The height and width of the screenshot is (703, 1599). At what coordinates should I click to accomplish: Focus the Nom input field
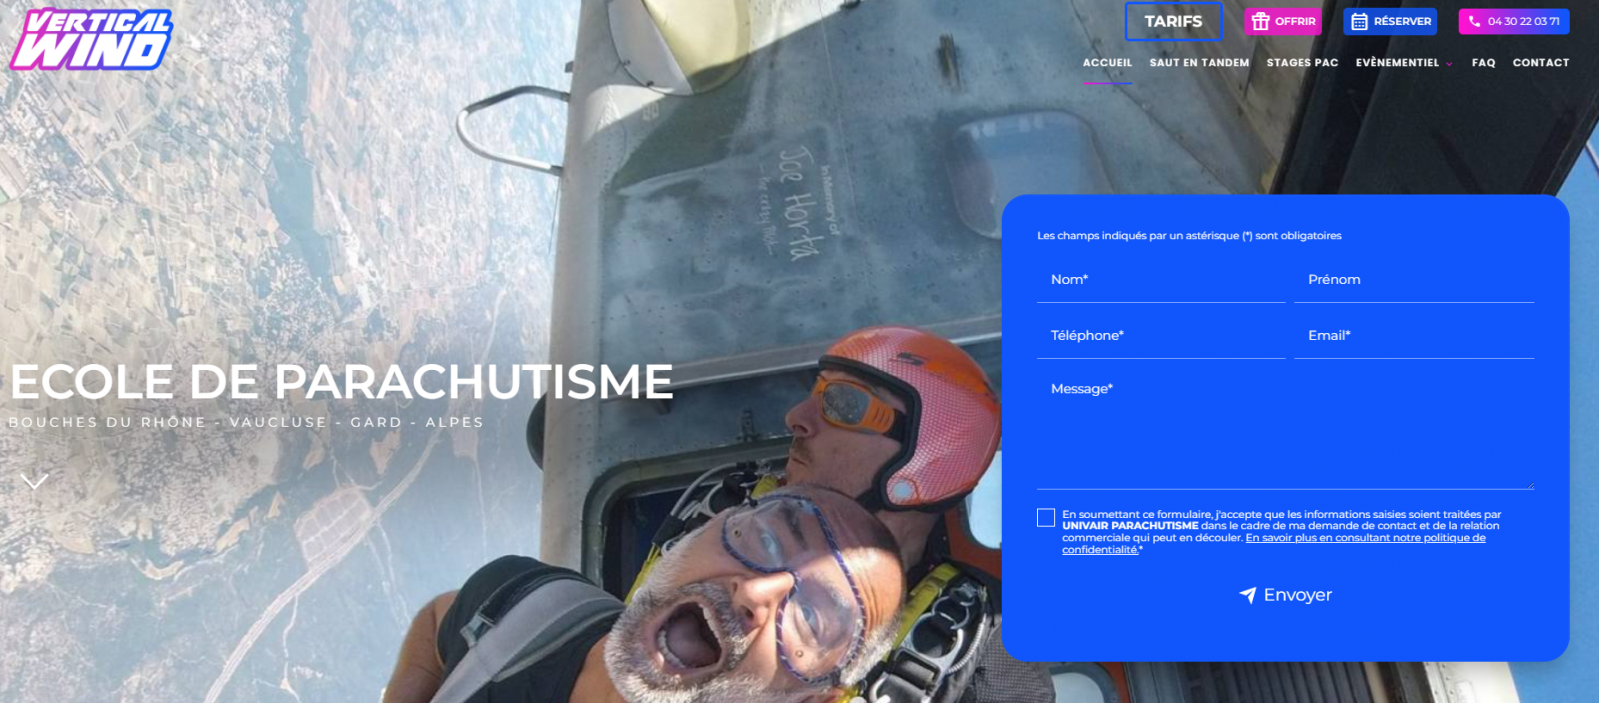tap(1160, 281)
